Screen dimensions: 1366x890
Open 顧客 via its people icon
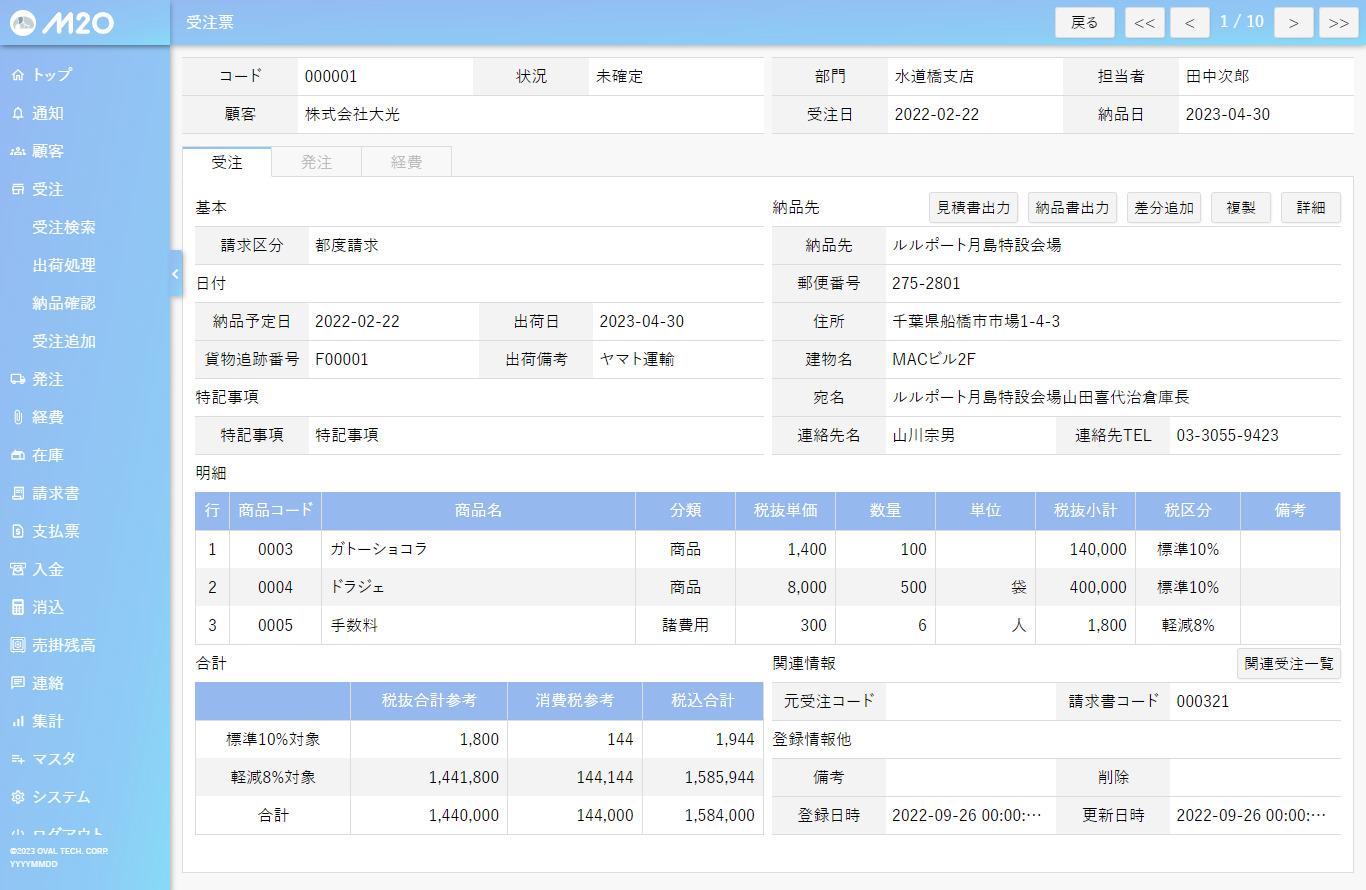(x=17, y=152)
